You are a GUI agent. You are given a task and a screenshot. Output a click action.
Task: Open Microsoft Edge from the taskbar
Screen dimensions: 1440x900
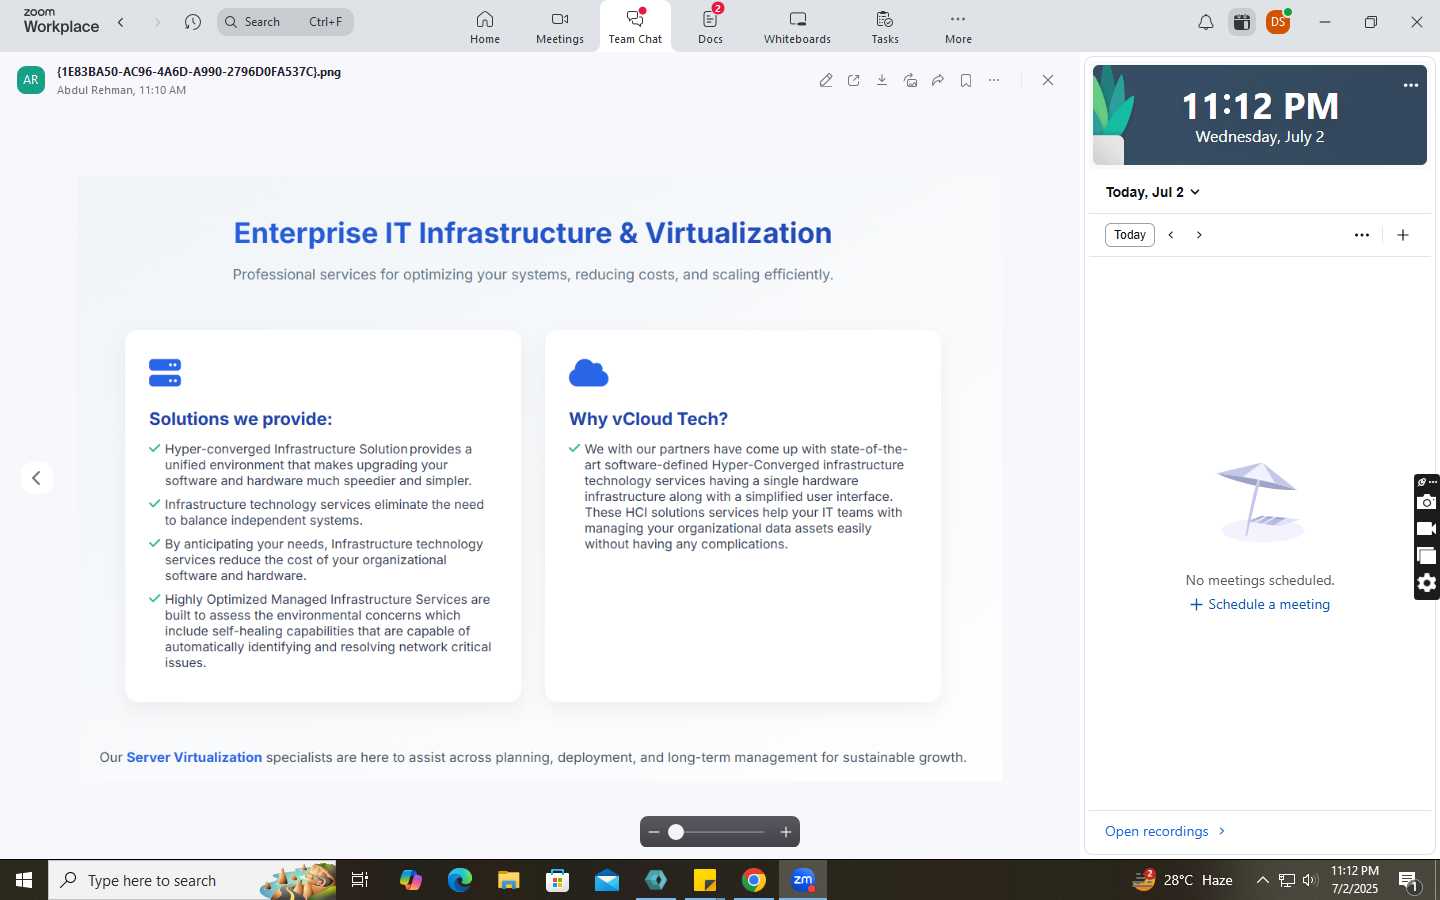[x=460, y=880]
